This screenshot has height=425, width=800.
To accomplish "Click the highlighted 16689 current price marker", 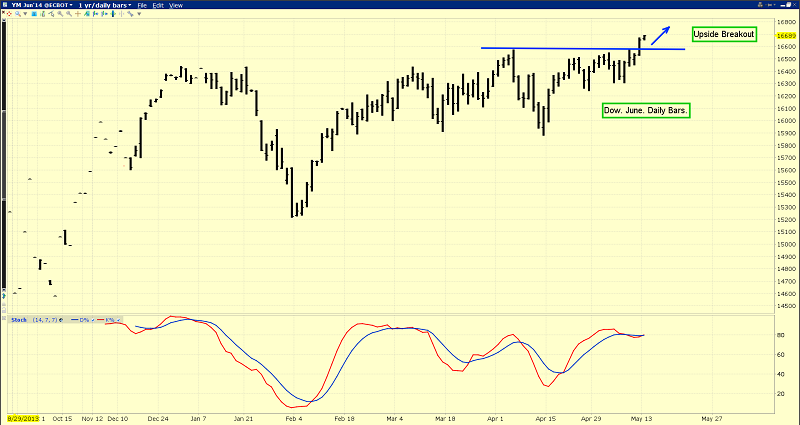I will pyautogui.click(x=786, y=36).
